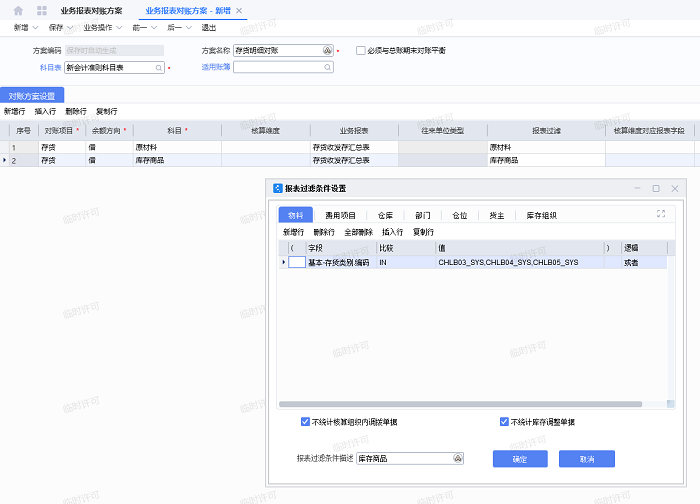This screenshot has height=504, width=700.
Task: Maximize the 报表过滤条件设置 dialog
Action: pyautogui.click(x=656, y=188)
